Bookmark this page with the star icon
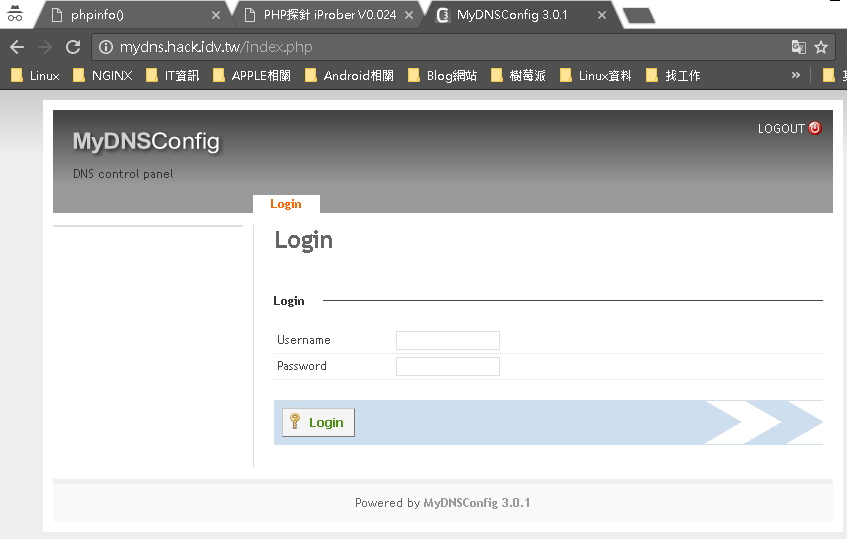 pyautogui.click(x=821, y=48)
